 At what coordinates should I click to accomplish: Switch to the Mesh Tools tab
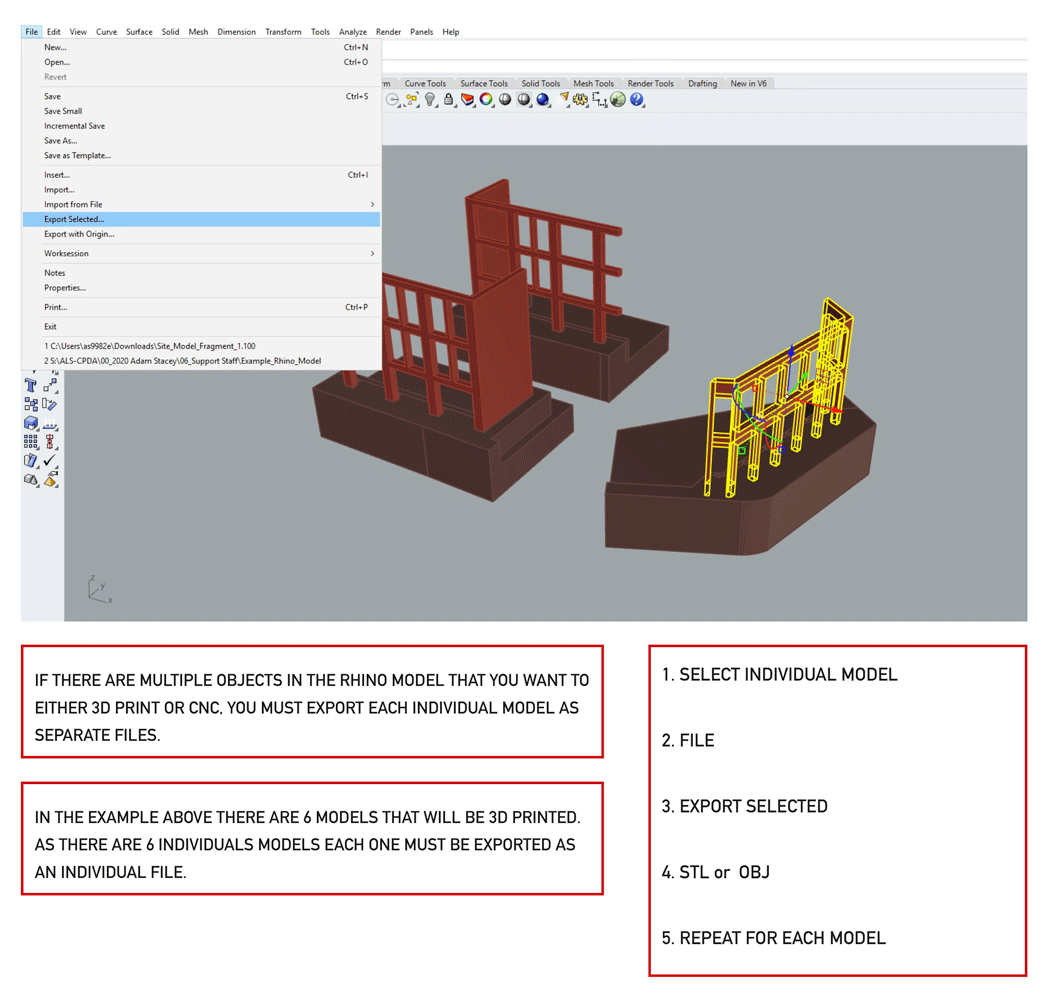[x=593, y=83]
